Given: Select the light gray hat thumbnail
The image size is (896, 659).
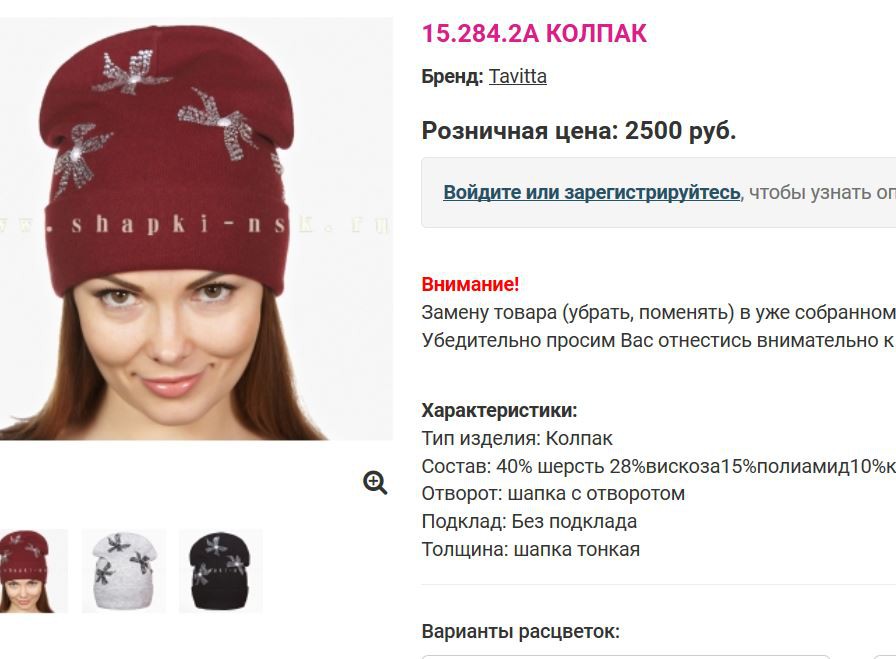Looking at the screenshot, I should tap(123, 571).
